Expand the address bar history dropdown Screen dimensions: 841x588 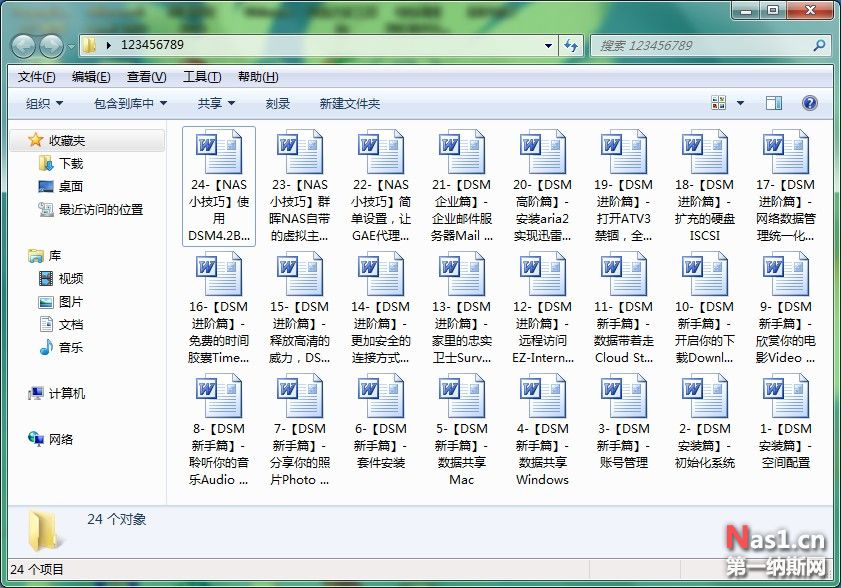click(x=548, y=46)
